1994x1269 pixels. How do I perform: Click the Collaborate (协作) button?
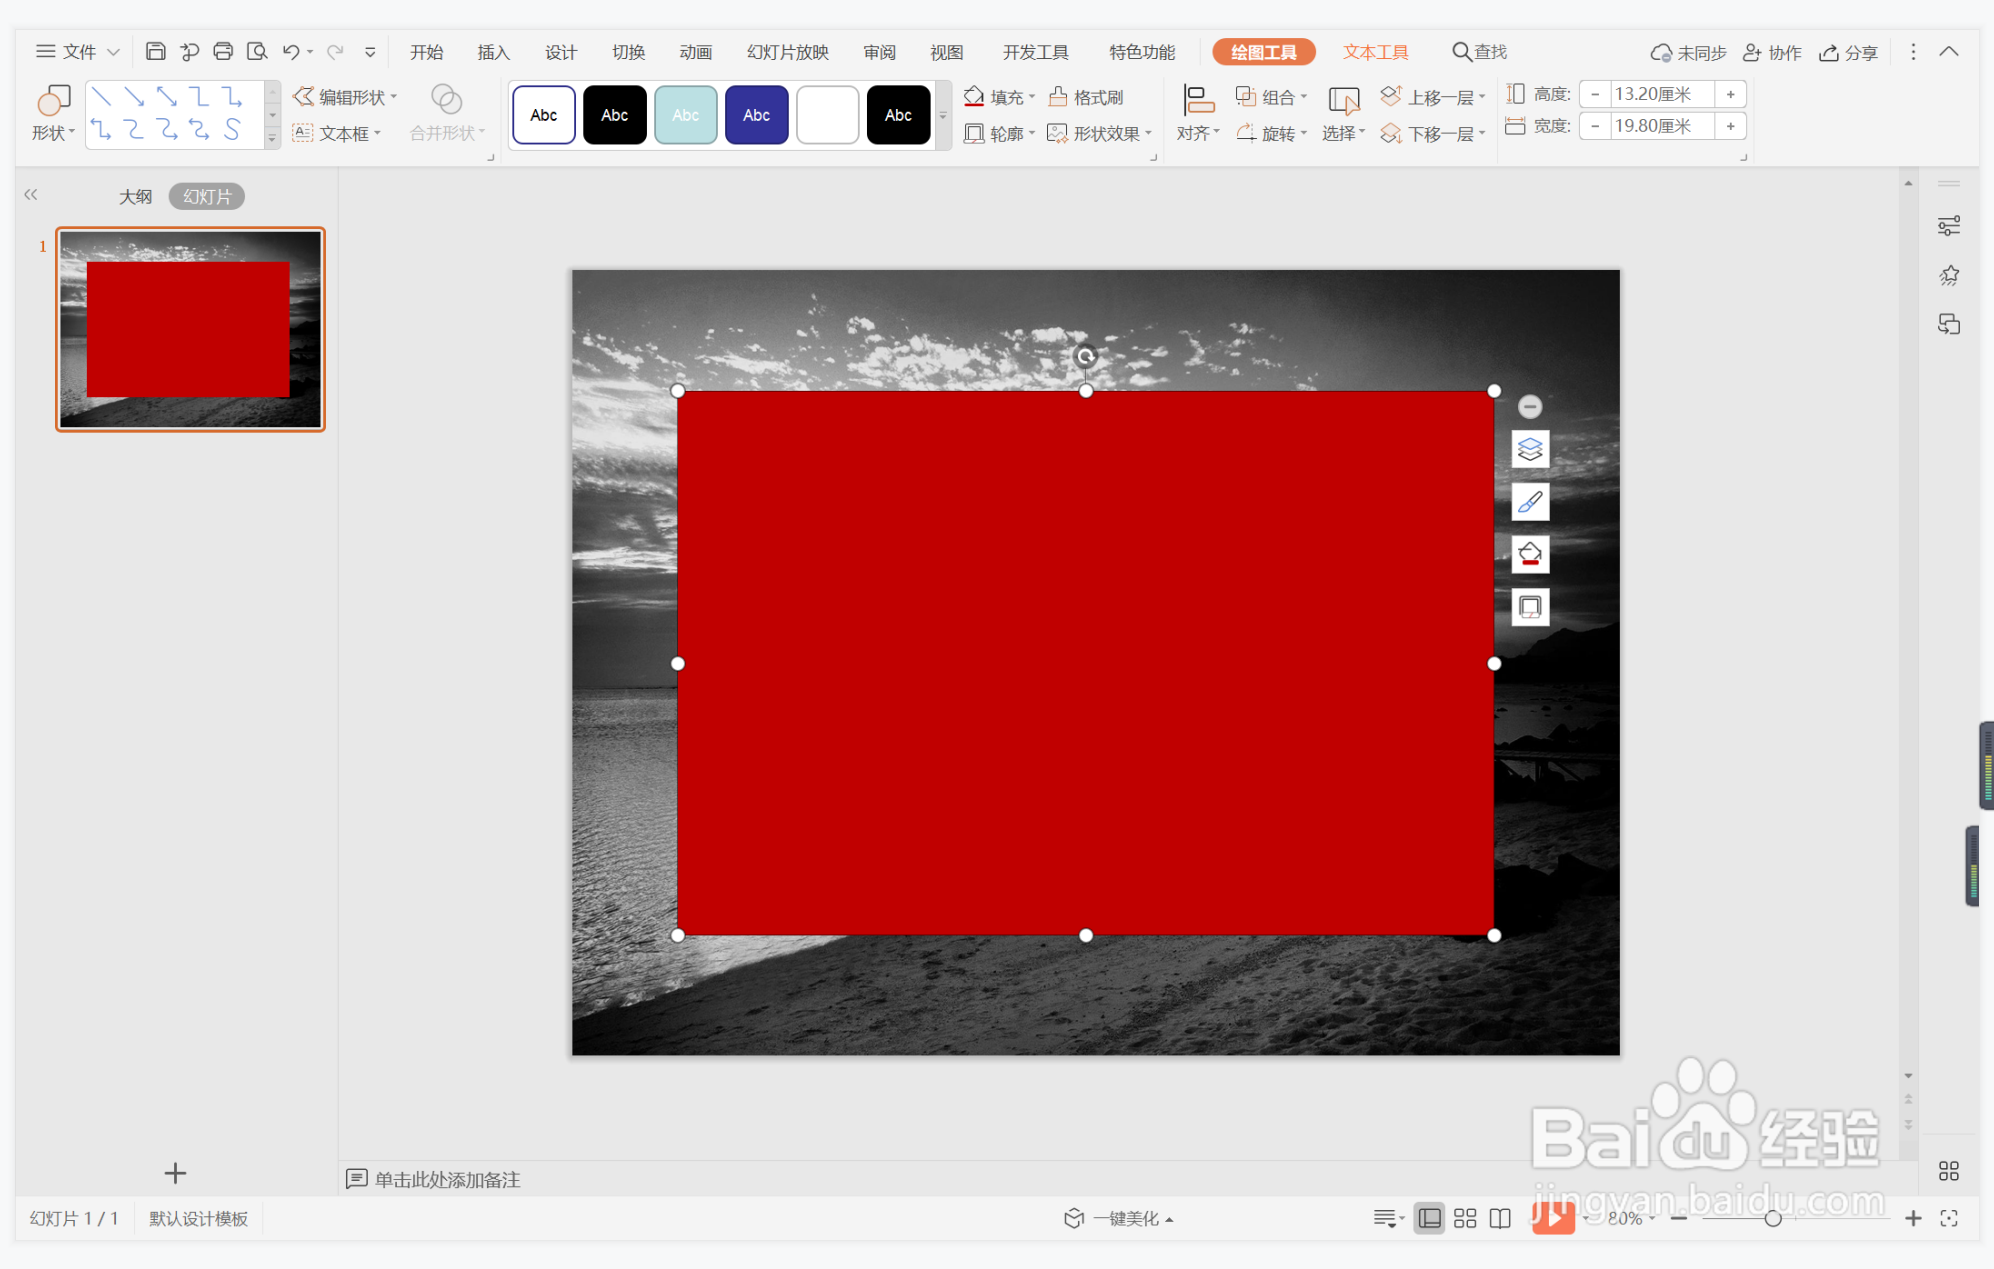[x=1771, y=52]
